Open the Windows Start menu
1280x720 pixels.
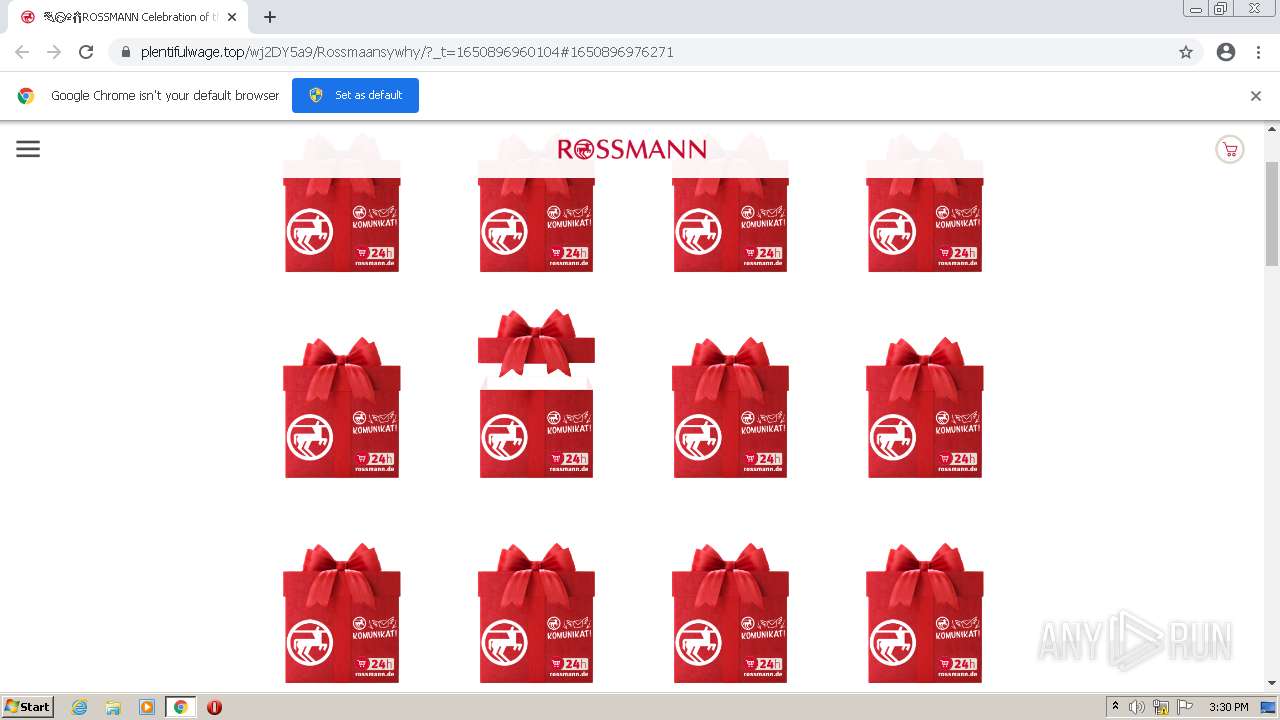coord(28,707)
